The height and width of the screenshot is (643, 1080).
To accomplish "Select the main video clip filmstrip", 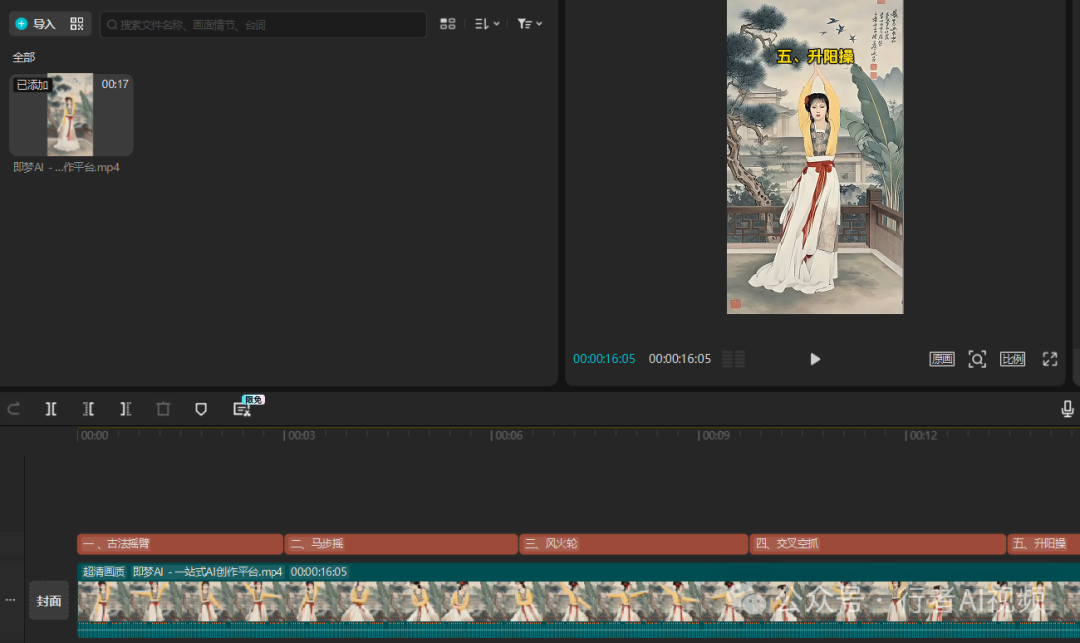I will pos(579,601).
